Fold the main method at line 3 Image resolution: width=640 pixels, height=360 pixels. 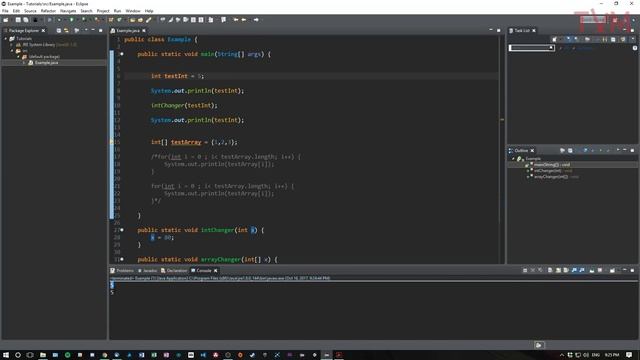pos(122,54)
